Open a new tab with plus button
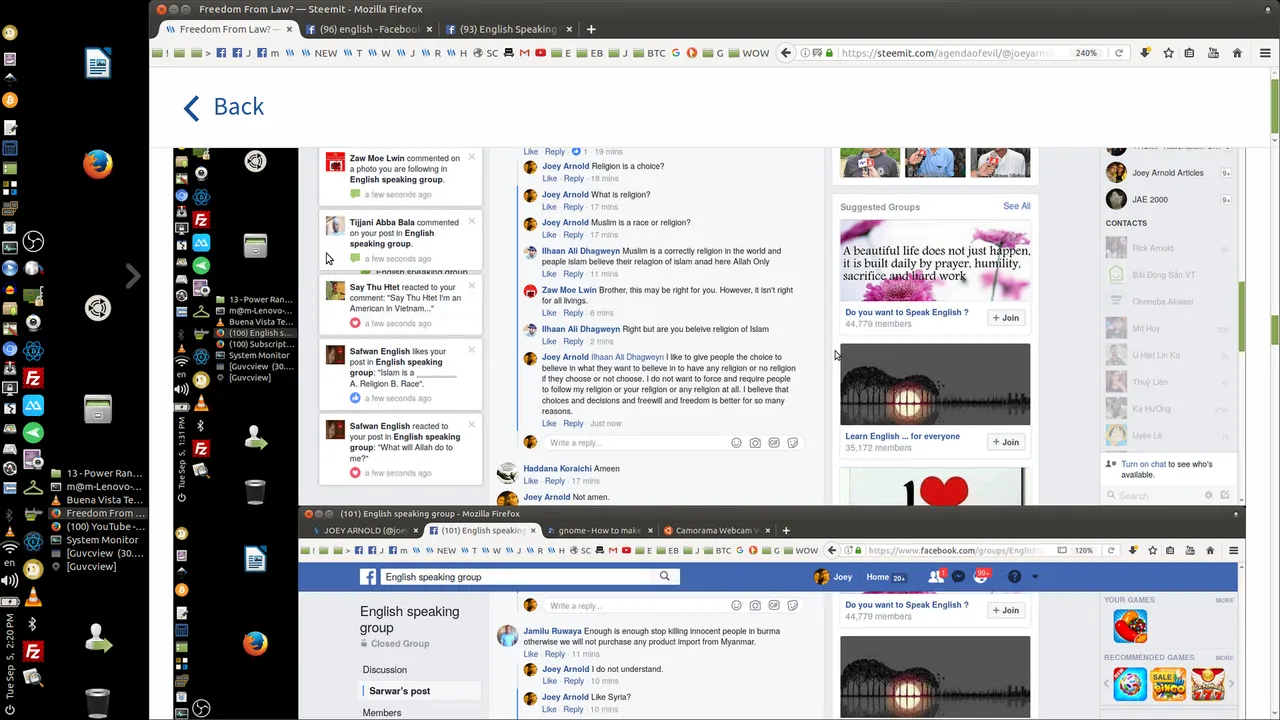1280x720 pixels. tap(591, 29)
